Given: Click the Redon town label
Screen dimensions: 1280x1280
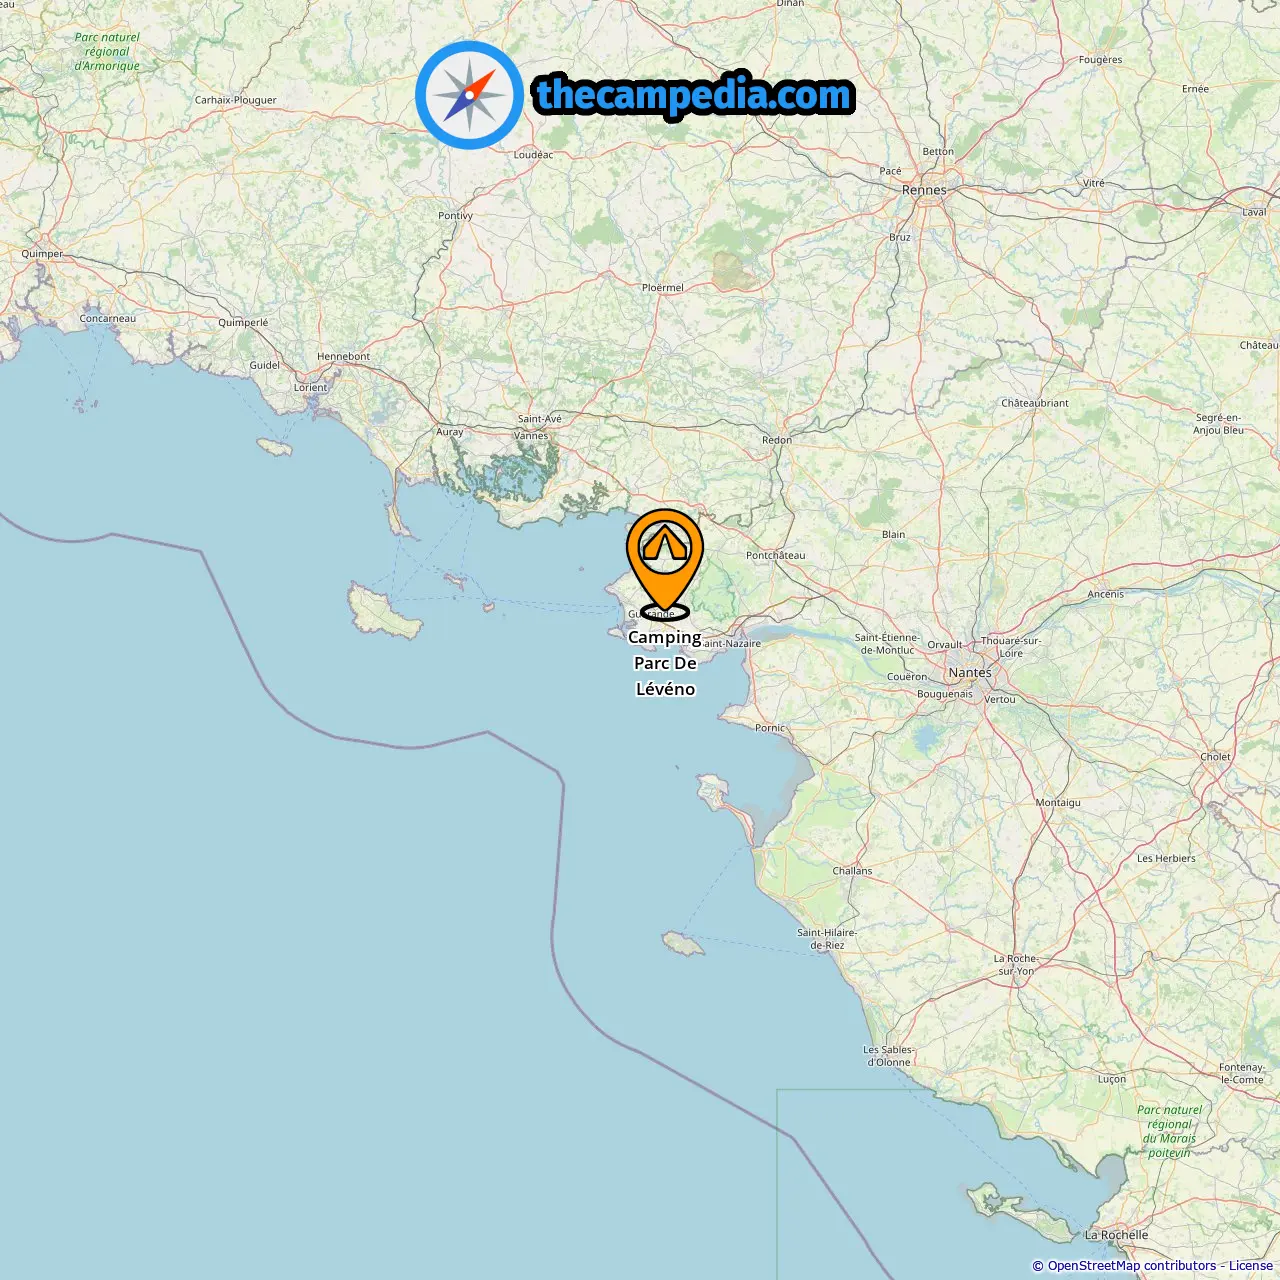Looking at the screenshot, I should (777, 440).
